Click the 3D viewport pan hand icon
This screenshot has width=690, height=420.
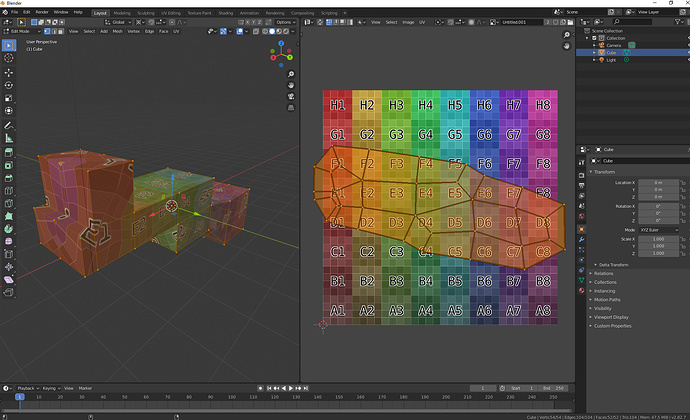pyautogui.click(x=291, y=85)
